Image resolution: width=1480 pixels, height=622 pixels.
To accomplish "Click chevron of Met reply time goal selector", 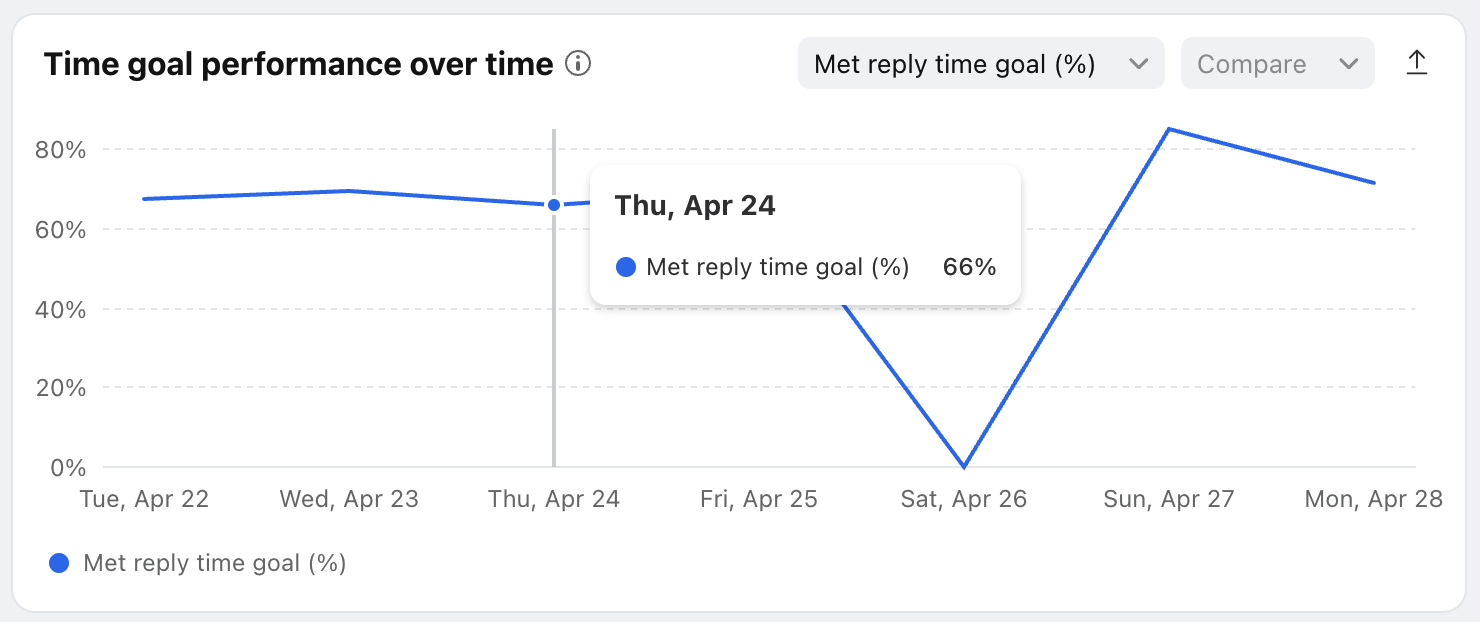I will [x=1138, y=64].
